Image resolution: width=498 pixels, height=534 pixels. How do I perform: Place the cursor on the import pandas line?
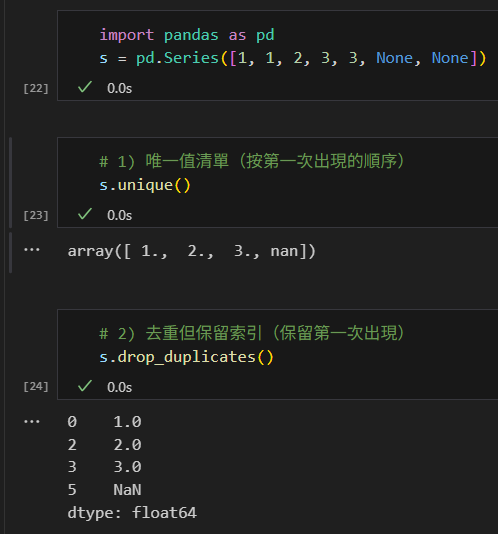(187, 35)
